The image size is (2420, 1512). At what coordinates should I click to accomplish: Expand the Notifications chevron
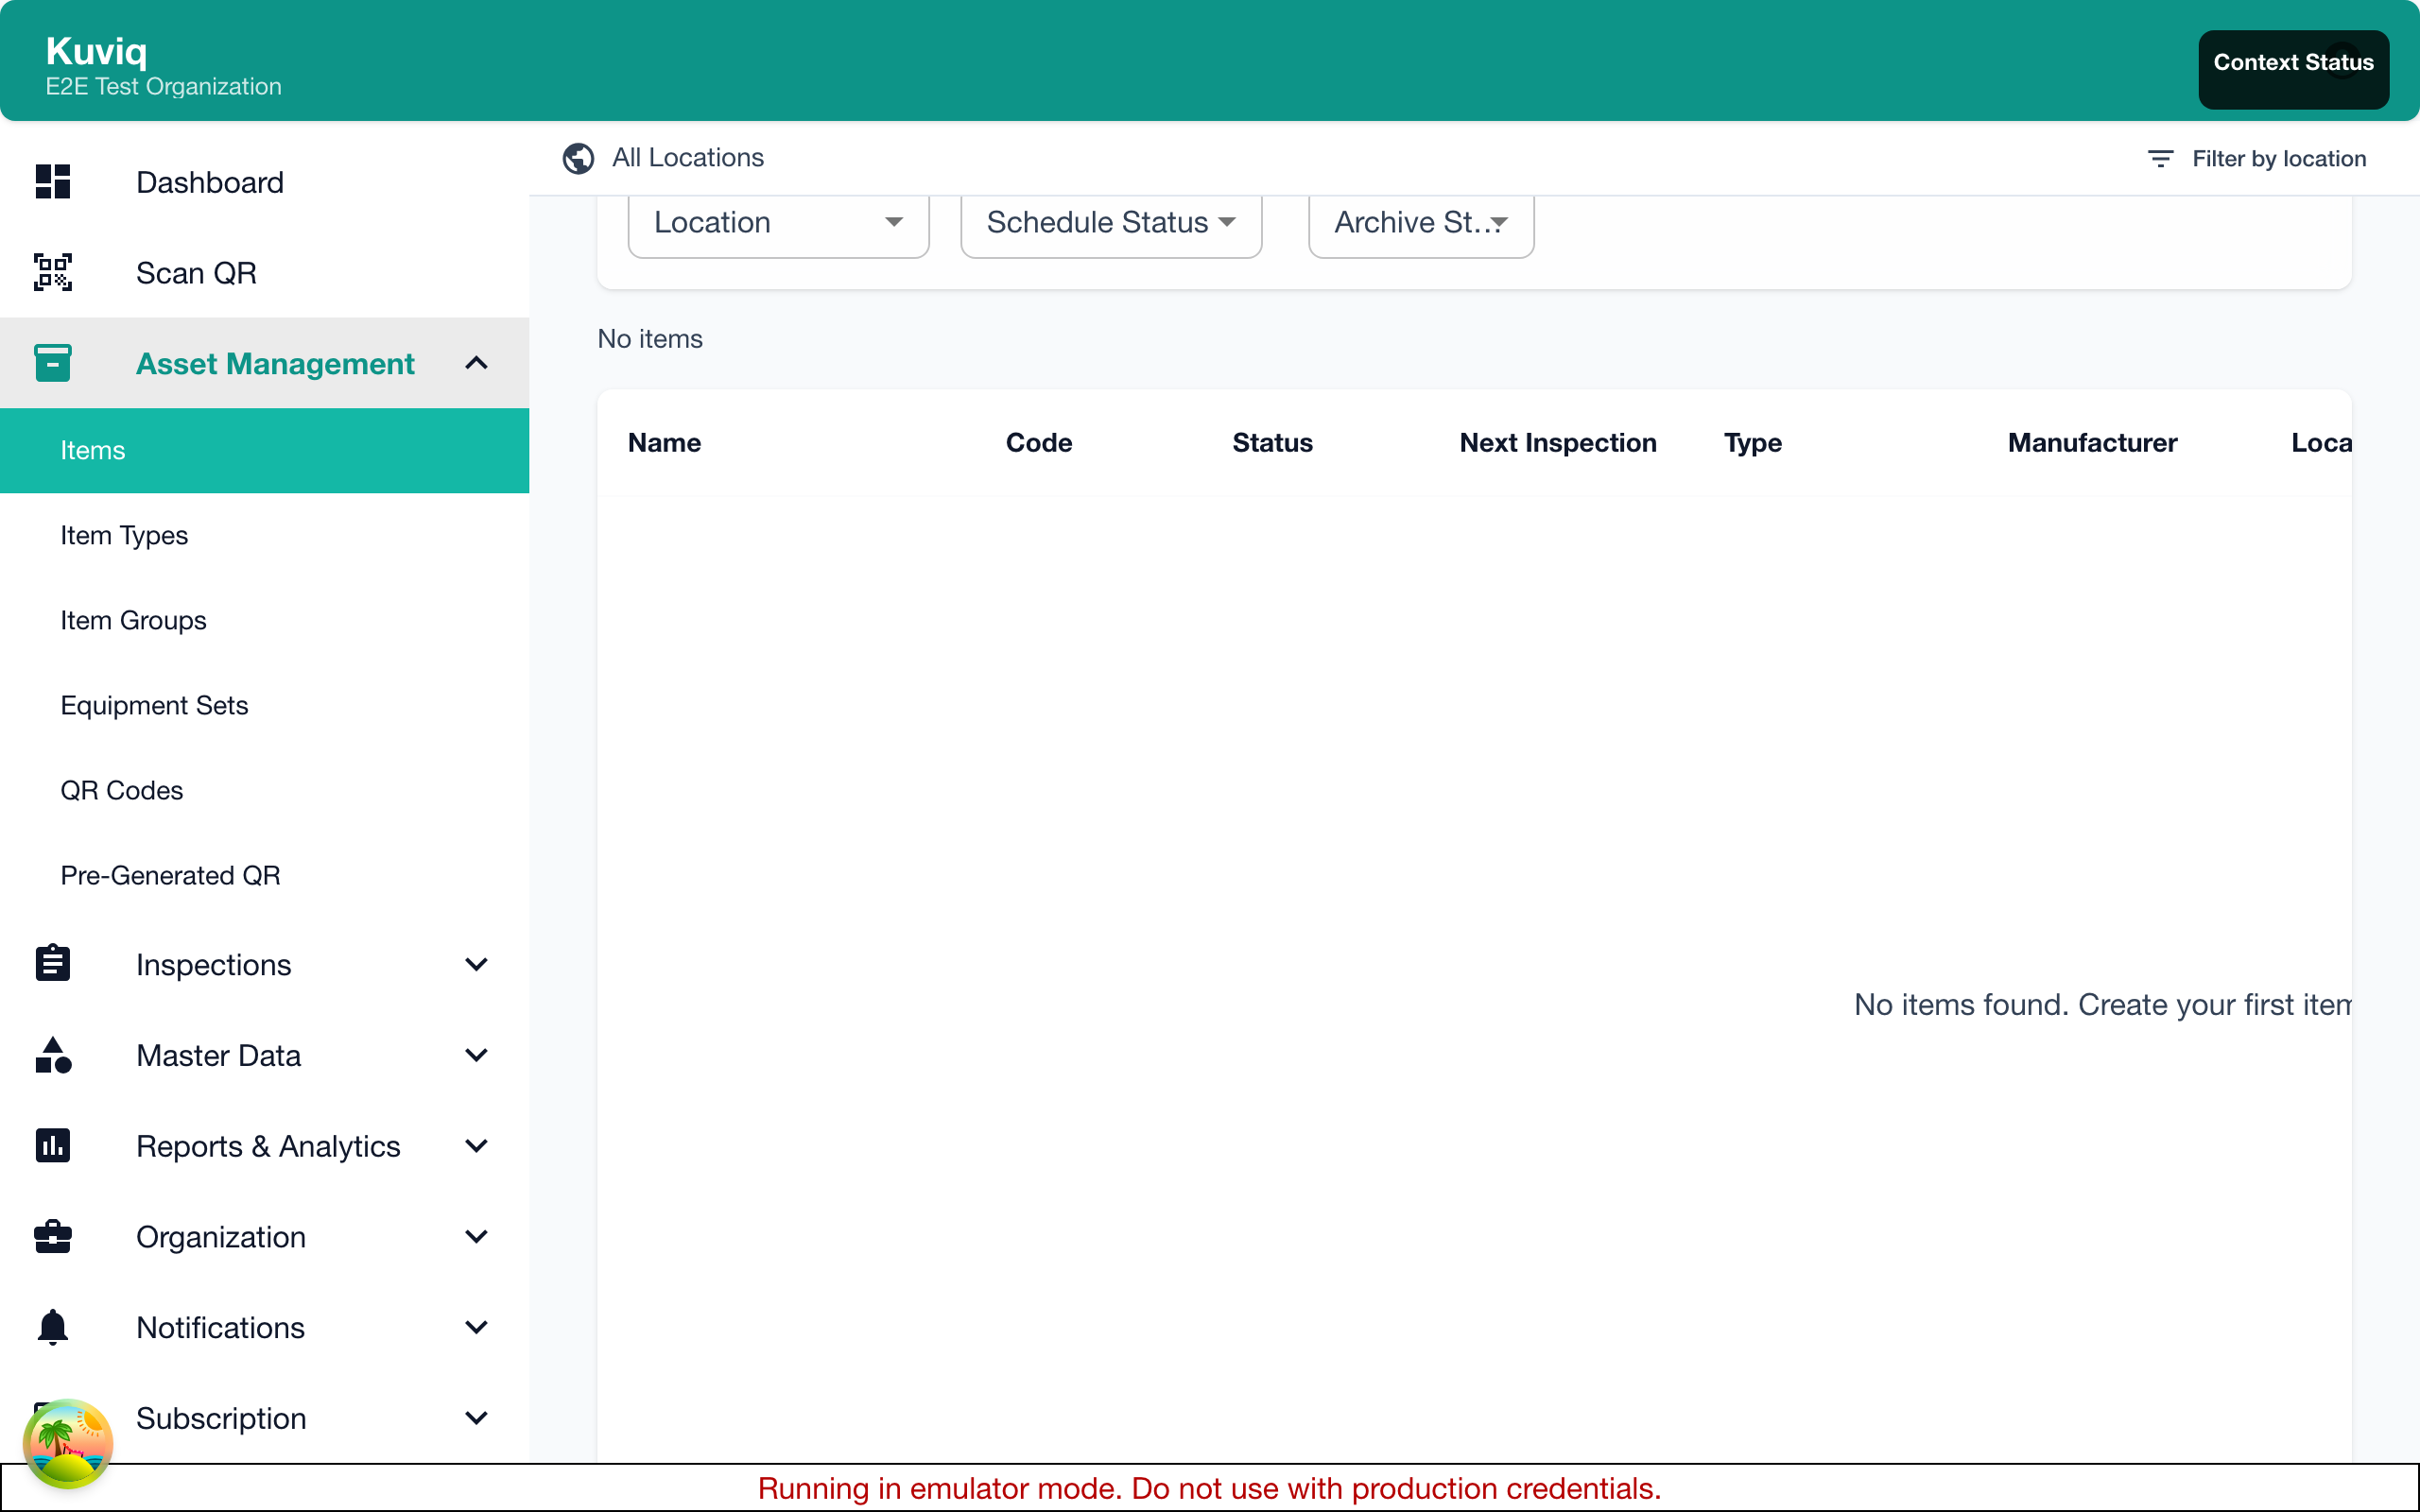476,1327
